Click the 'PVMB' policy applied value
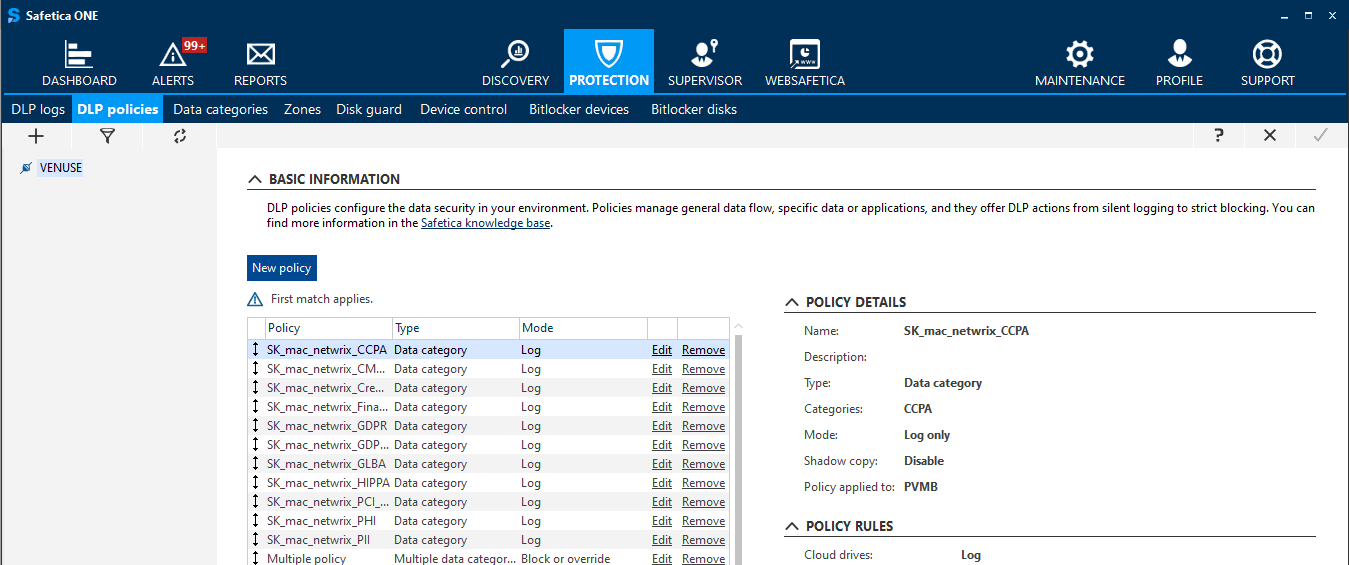 (920, 487)
